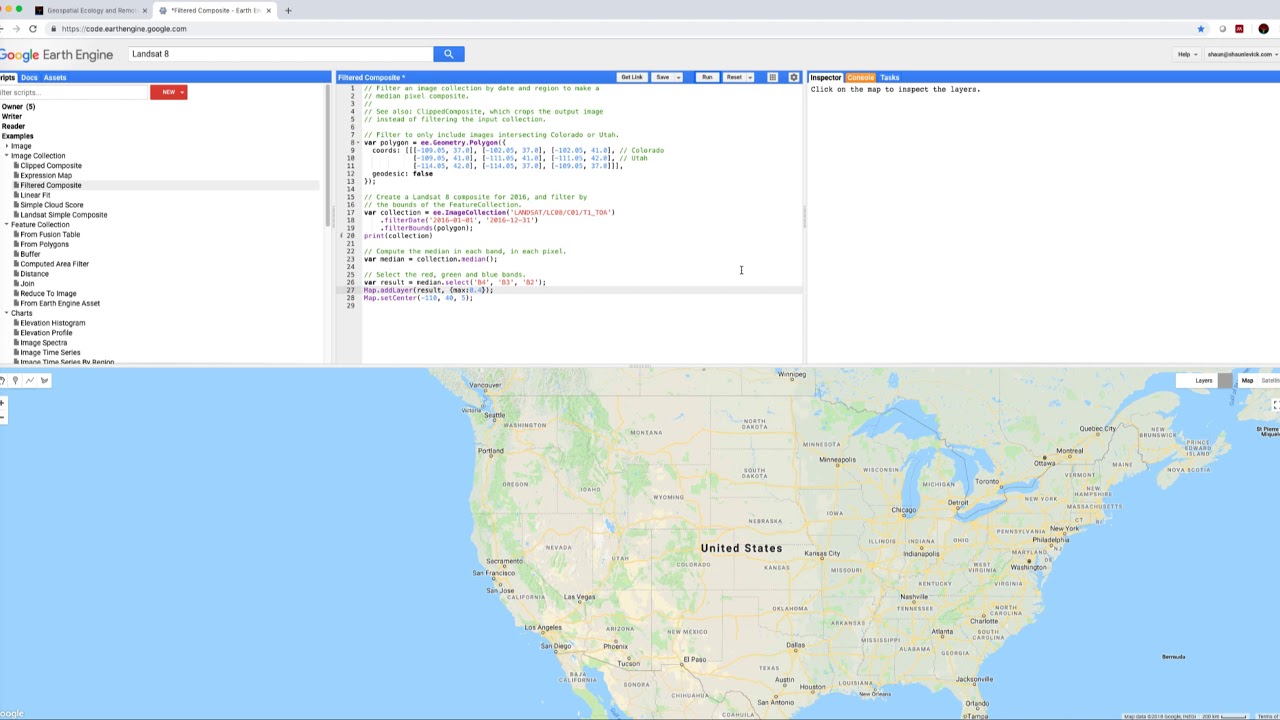Open the Expression Map example script

pos(46,176)
